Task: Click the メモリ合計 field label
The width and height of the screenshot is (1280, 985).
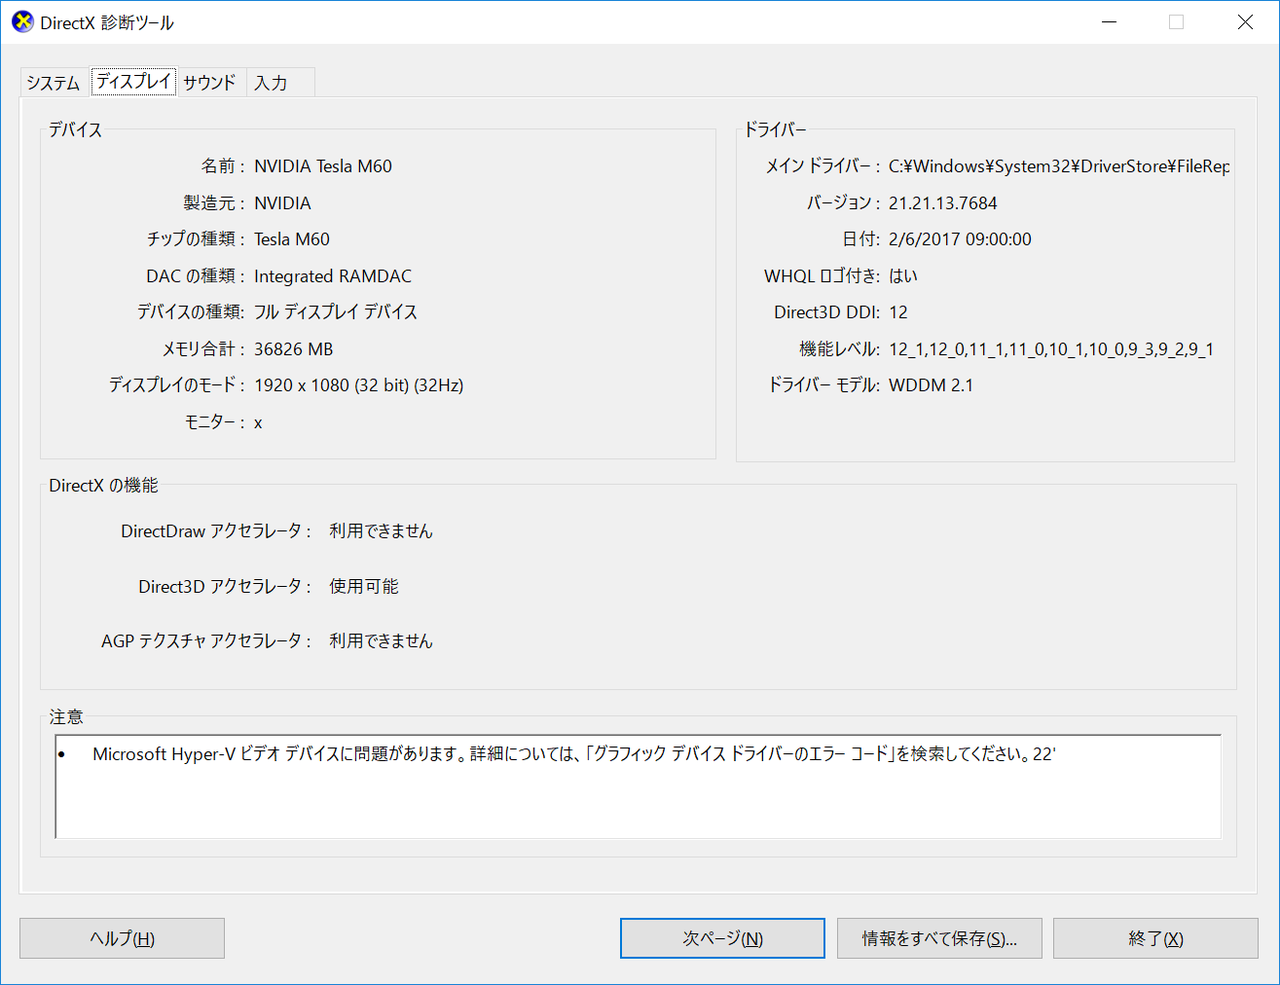Action: (203, 349)
